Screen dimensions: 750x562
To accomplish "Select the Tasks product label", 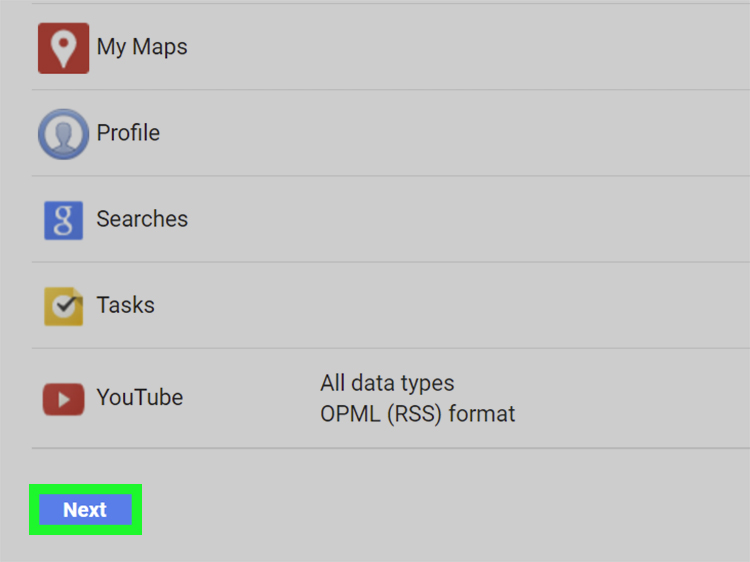I will (x=125, y=305).
